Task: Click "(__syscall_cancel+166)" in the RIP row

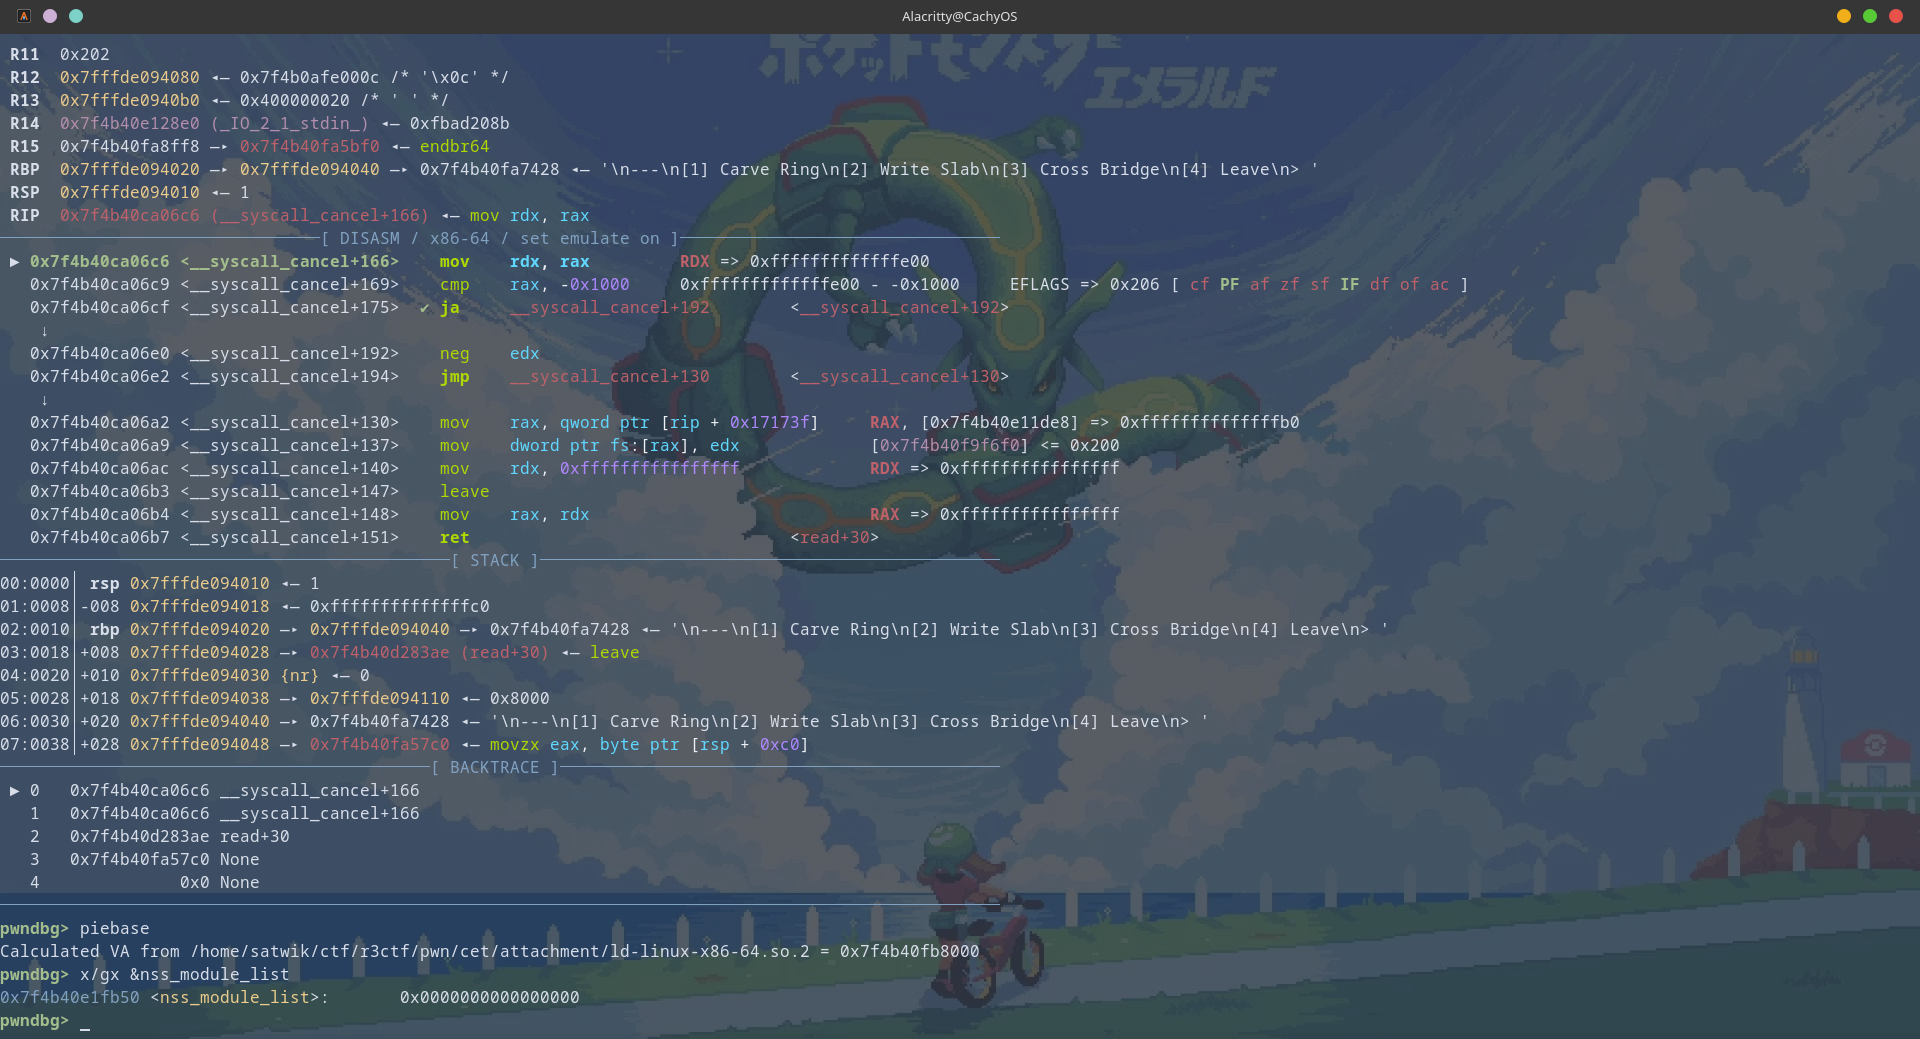Action: pyautogui.click(x=320, y=215)
